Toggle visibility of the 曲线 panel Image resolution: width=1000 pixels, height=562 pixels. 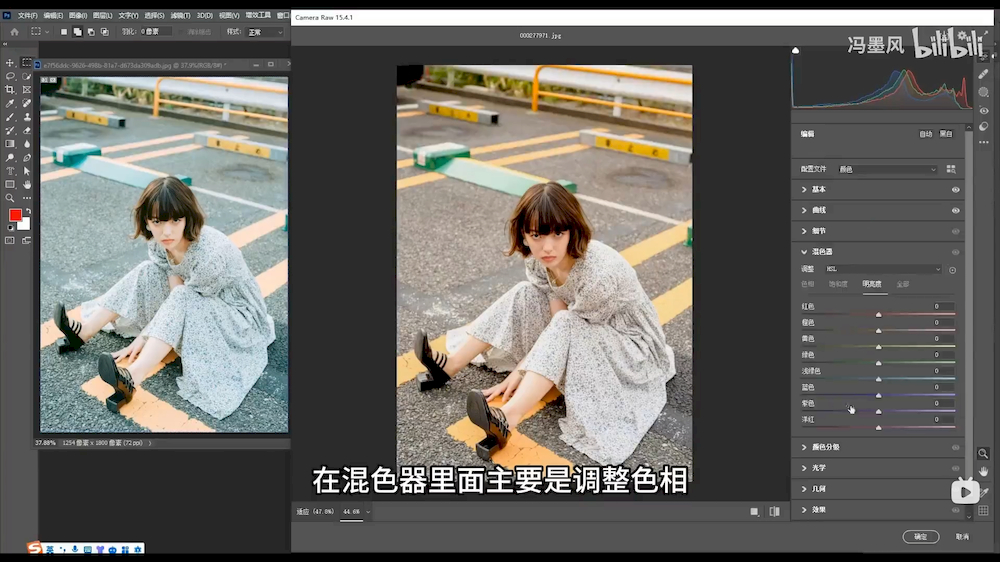pyautogui.click(x=955, y=211)
